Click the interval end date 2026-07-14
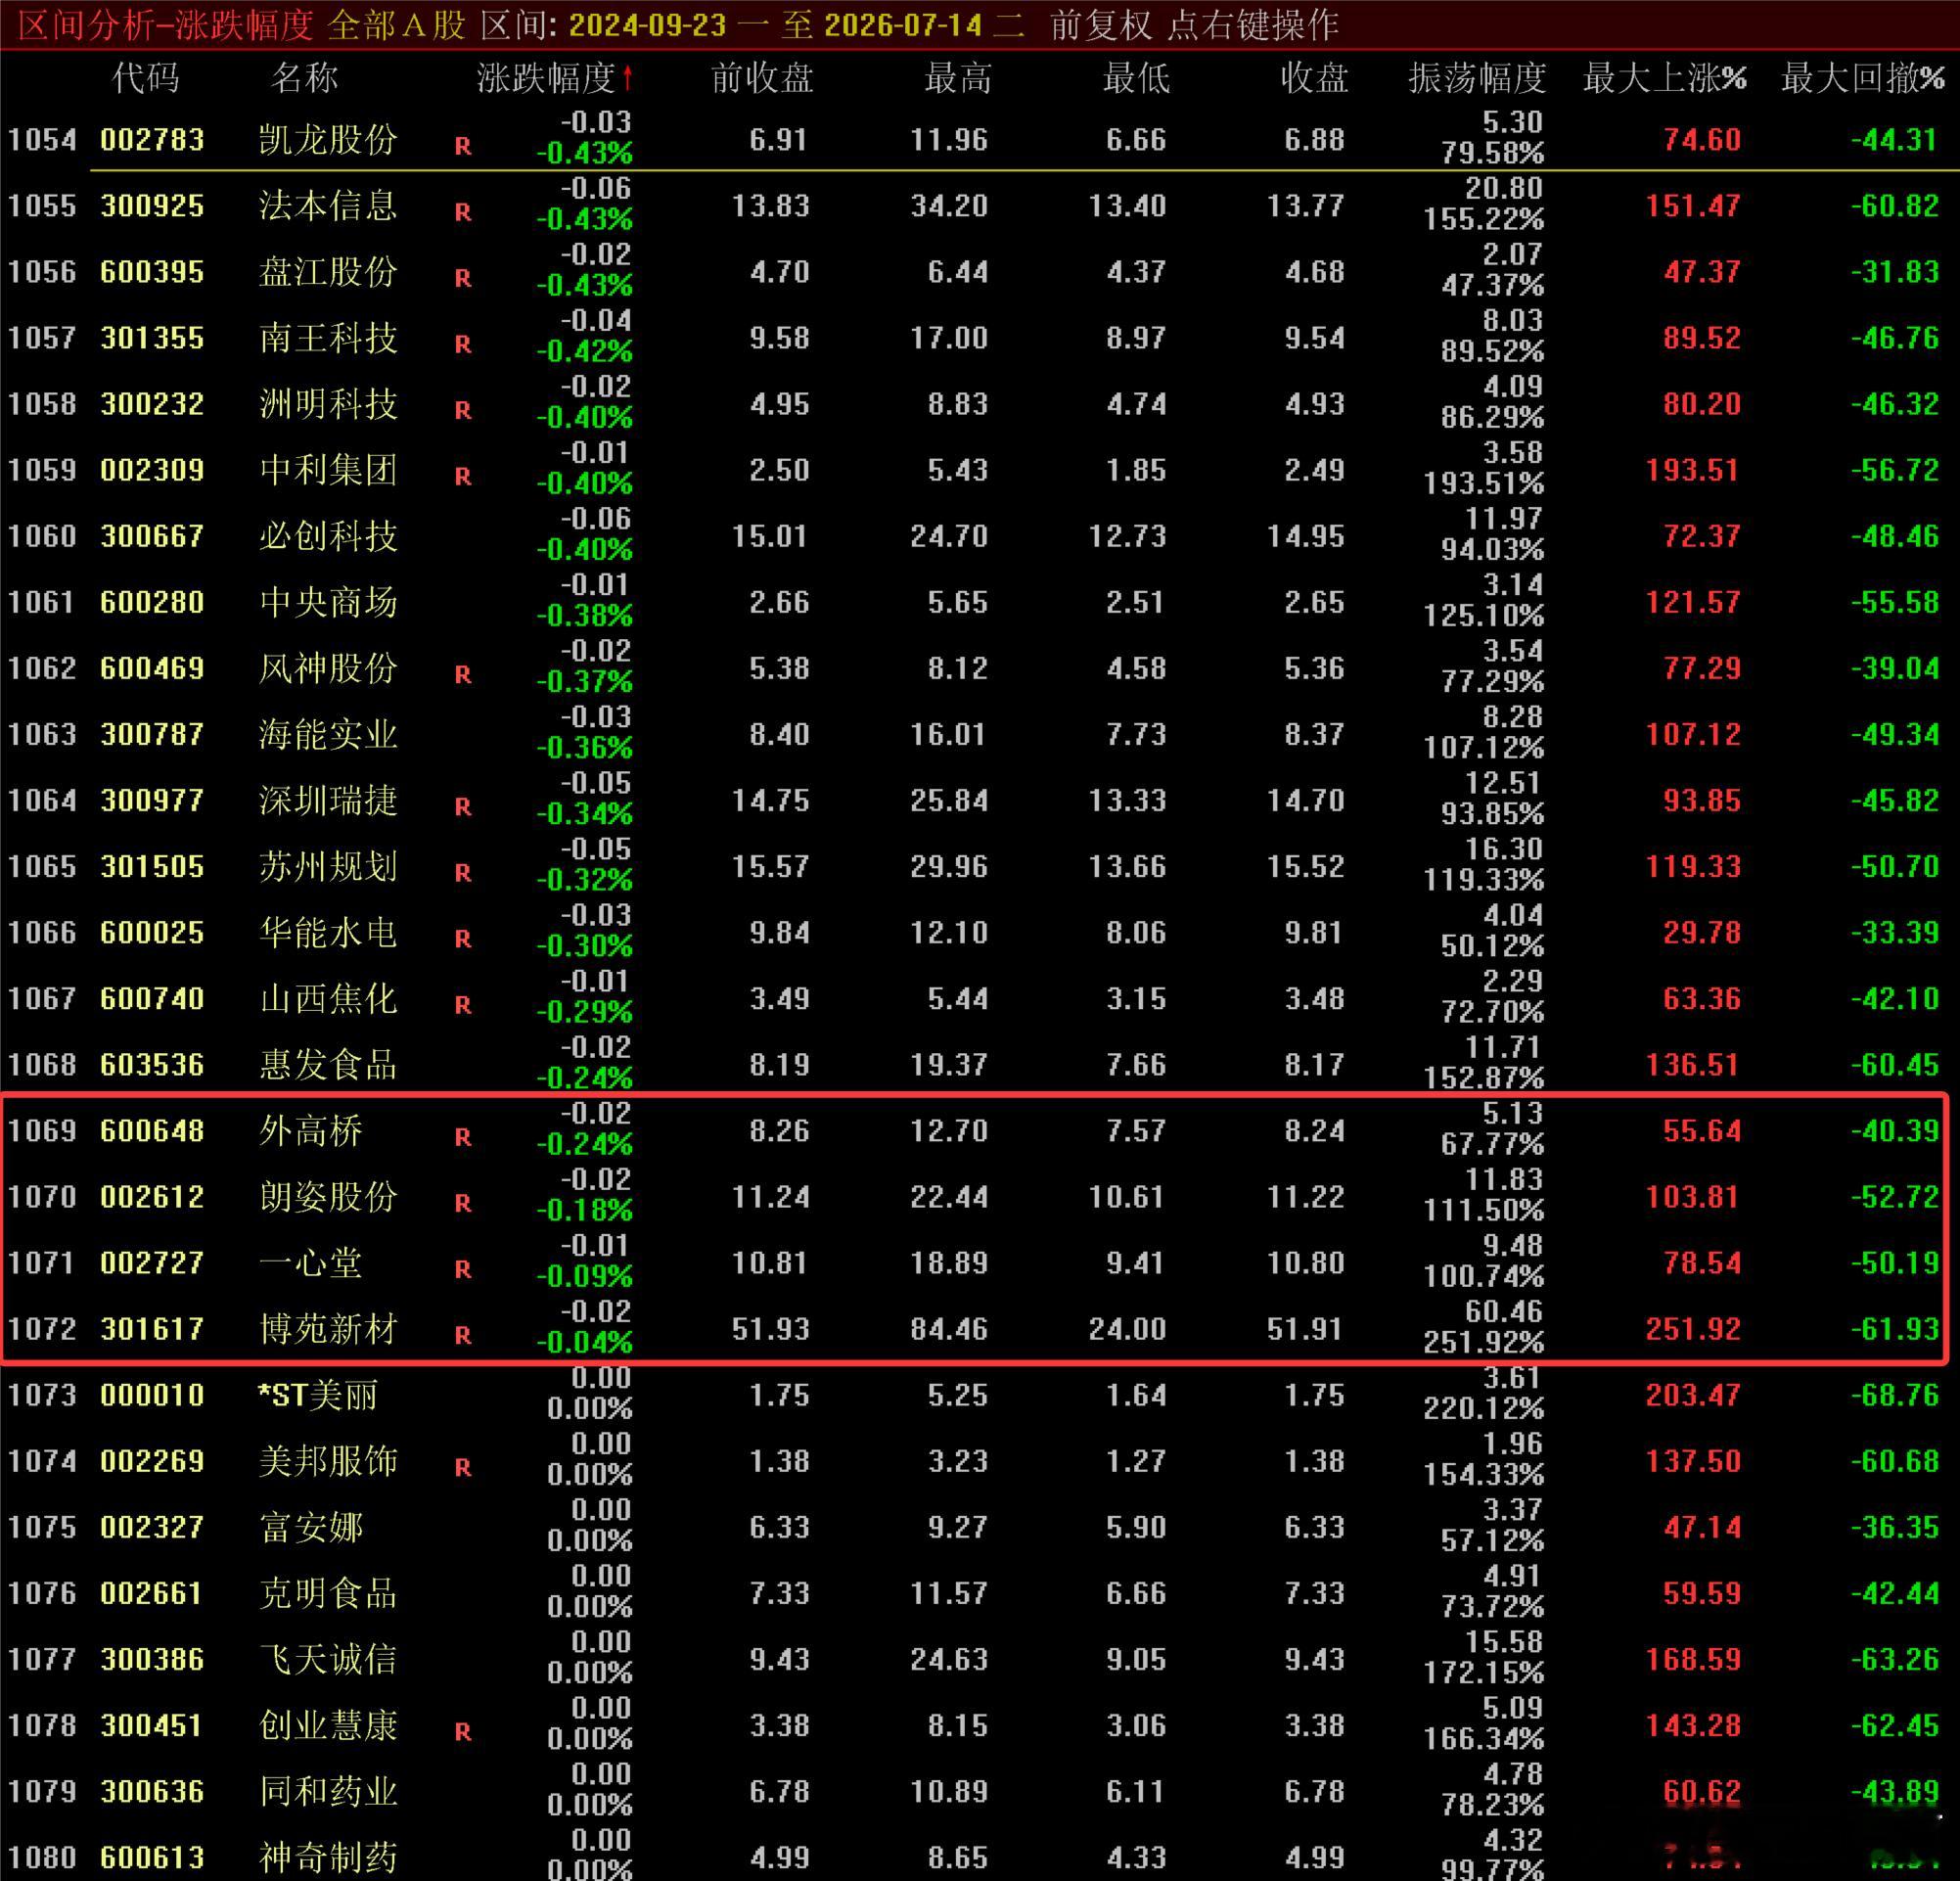Viewport: 1960px width, 1881px height. (x=903, y=25)
